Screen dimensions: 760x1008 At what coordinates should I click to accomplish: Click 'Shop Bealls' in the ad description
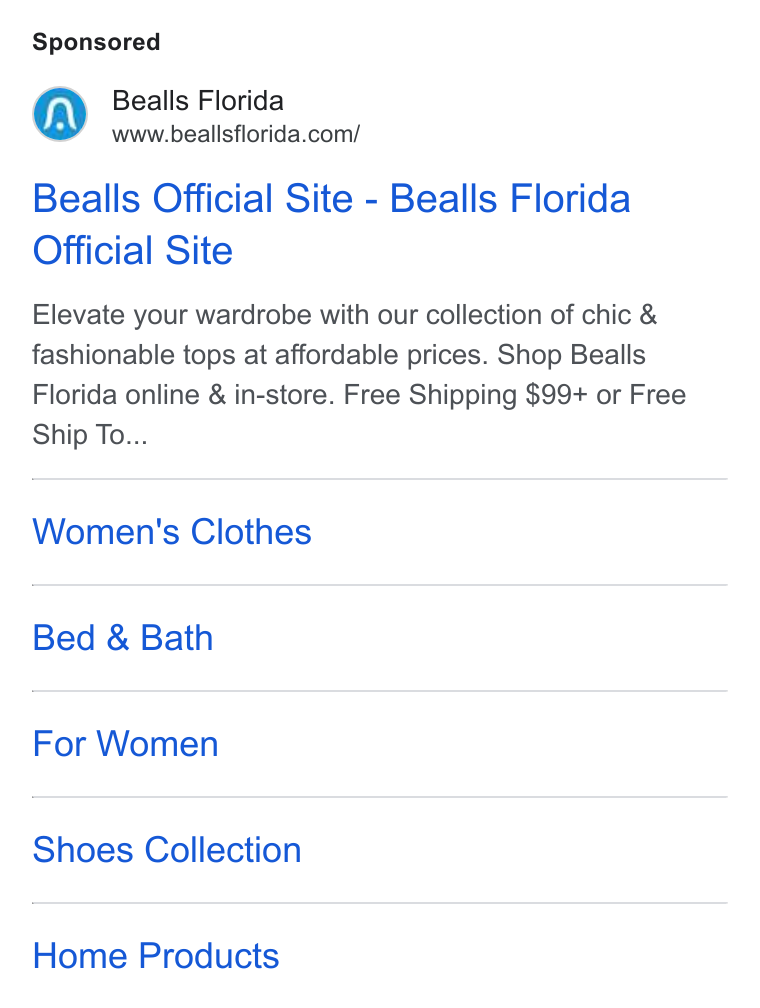[571, 355]
